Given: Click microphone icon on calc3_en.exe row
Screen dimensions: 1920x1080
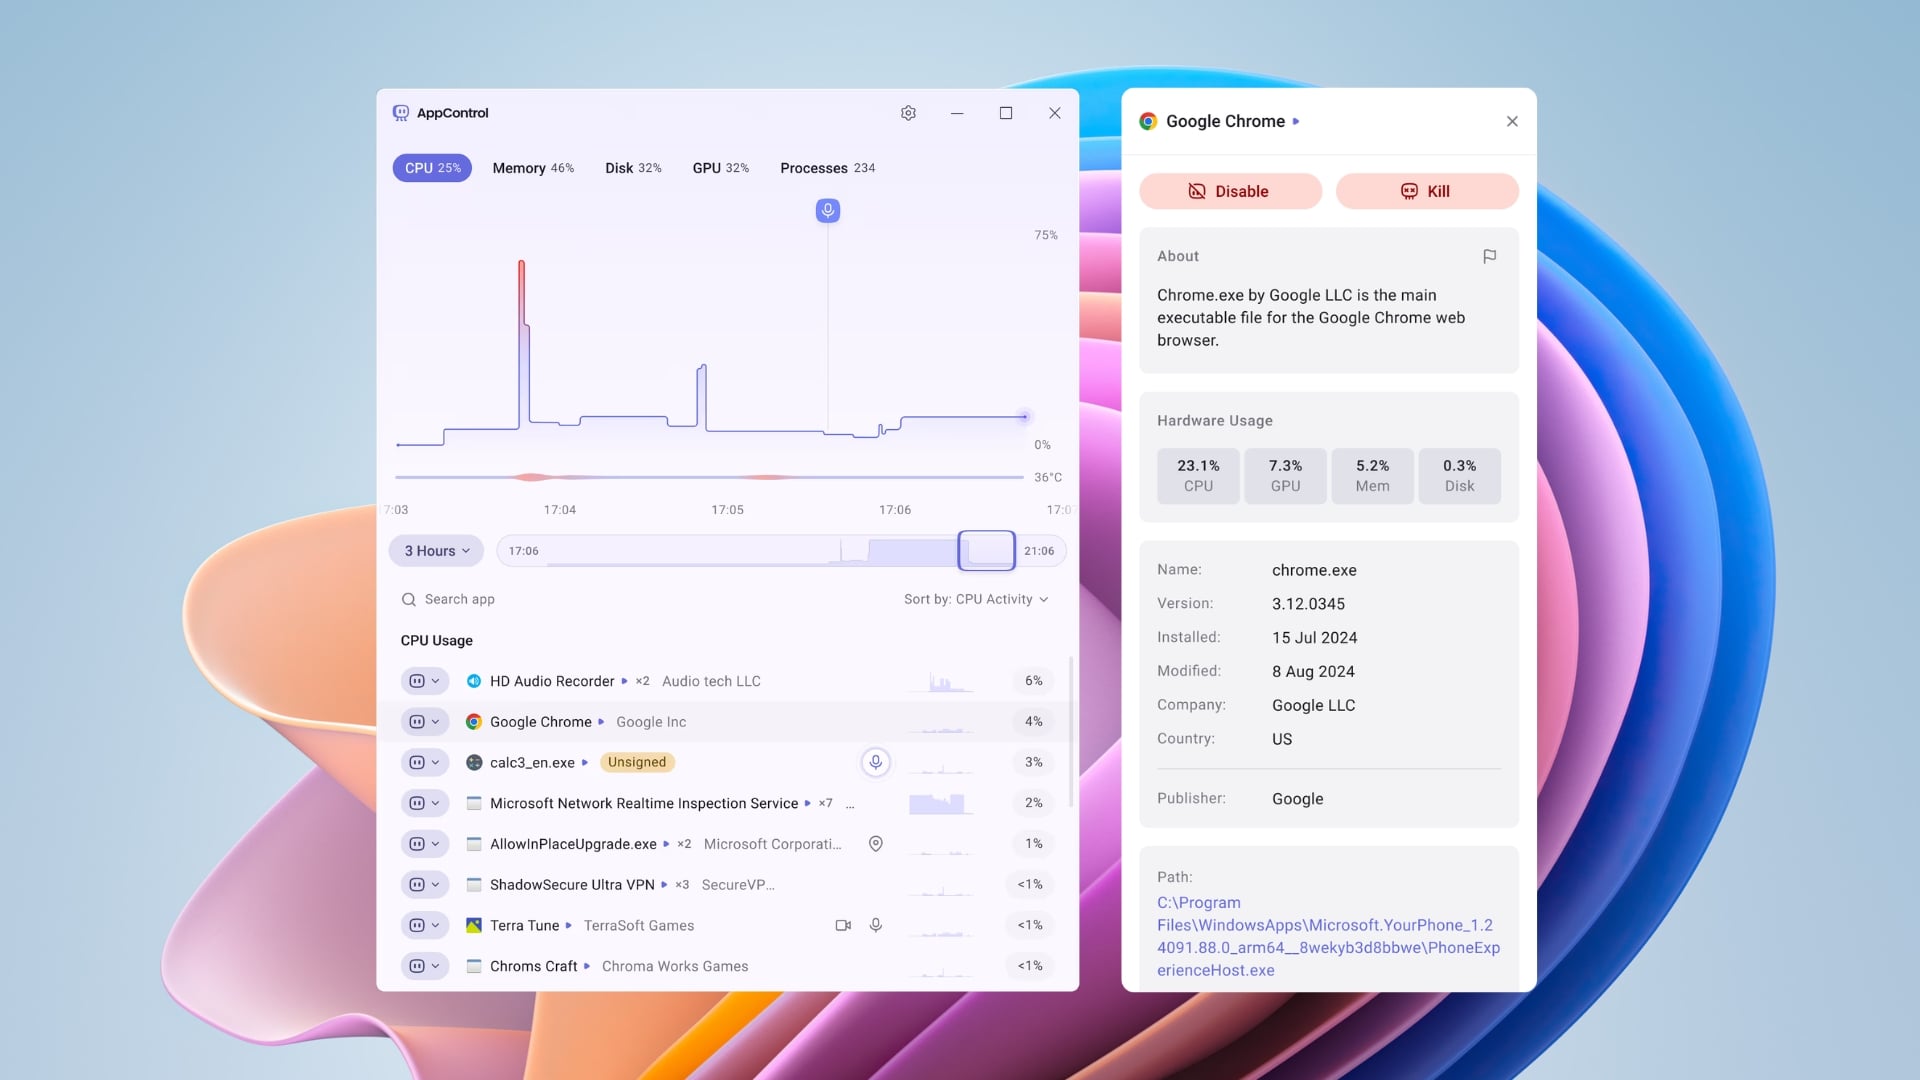Looking at the screenshot, I should [875, 762].
